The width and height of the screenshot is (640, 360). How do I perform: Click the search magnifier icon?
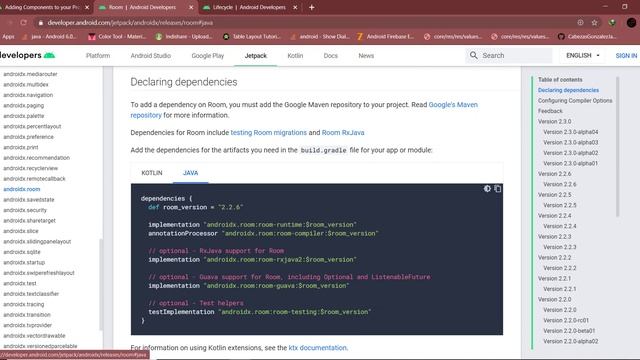(473, 55)
